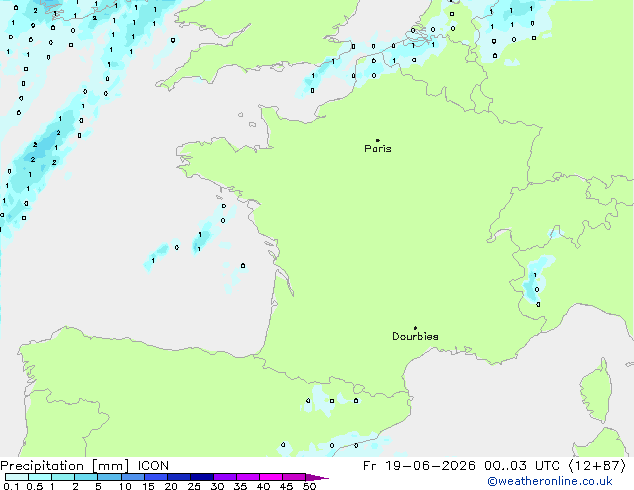Click the dark blue 25 mm legend swatch
Viewport: 634px width, 490px height.
click(202, 477)
